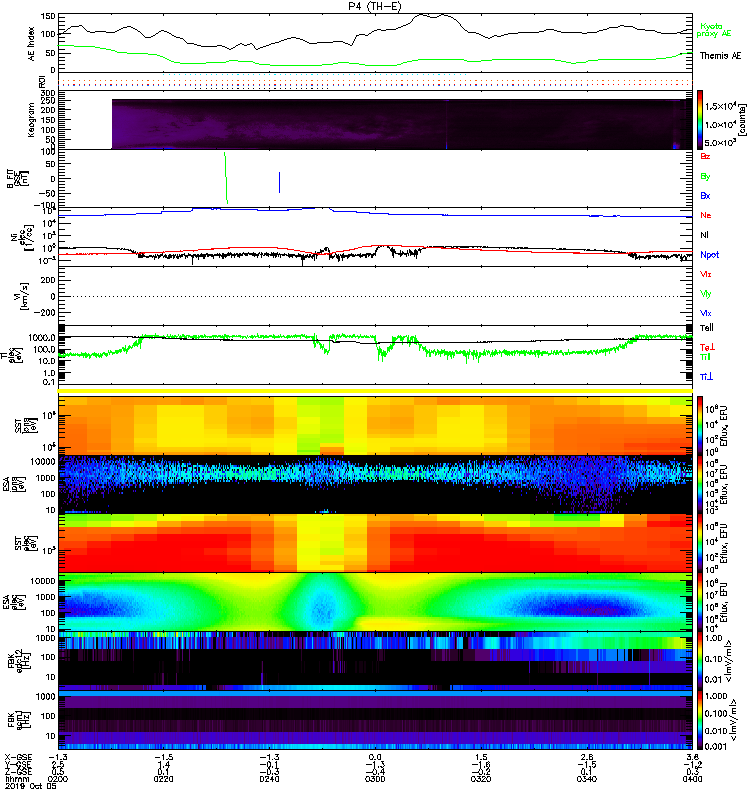Click the '0340' time axis label
This screenshot has height=800, width=750.
tap(586, 779)
